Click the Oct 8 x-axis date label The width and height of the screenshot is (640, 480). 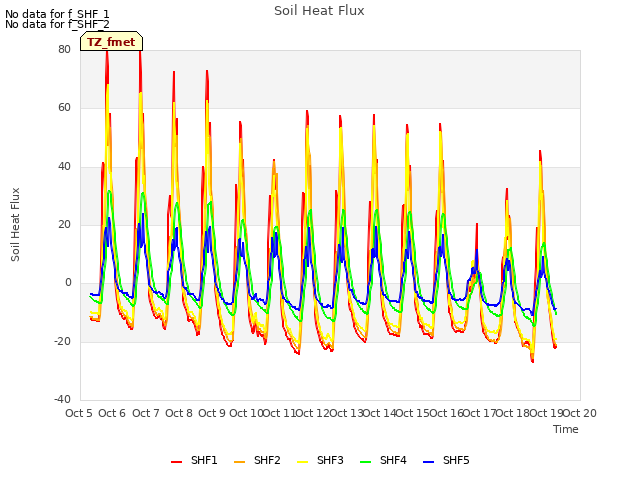(x=179, y=413)
